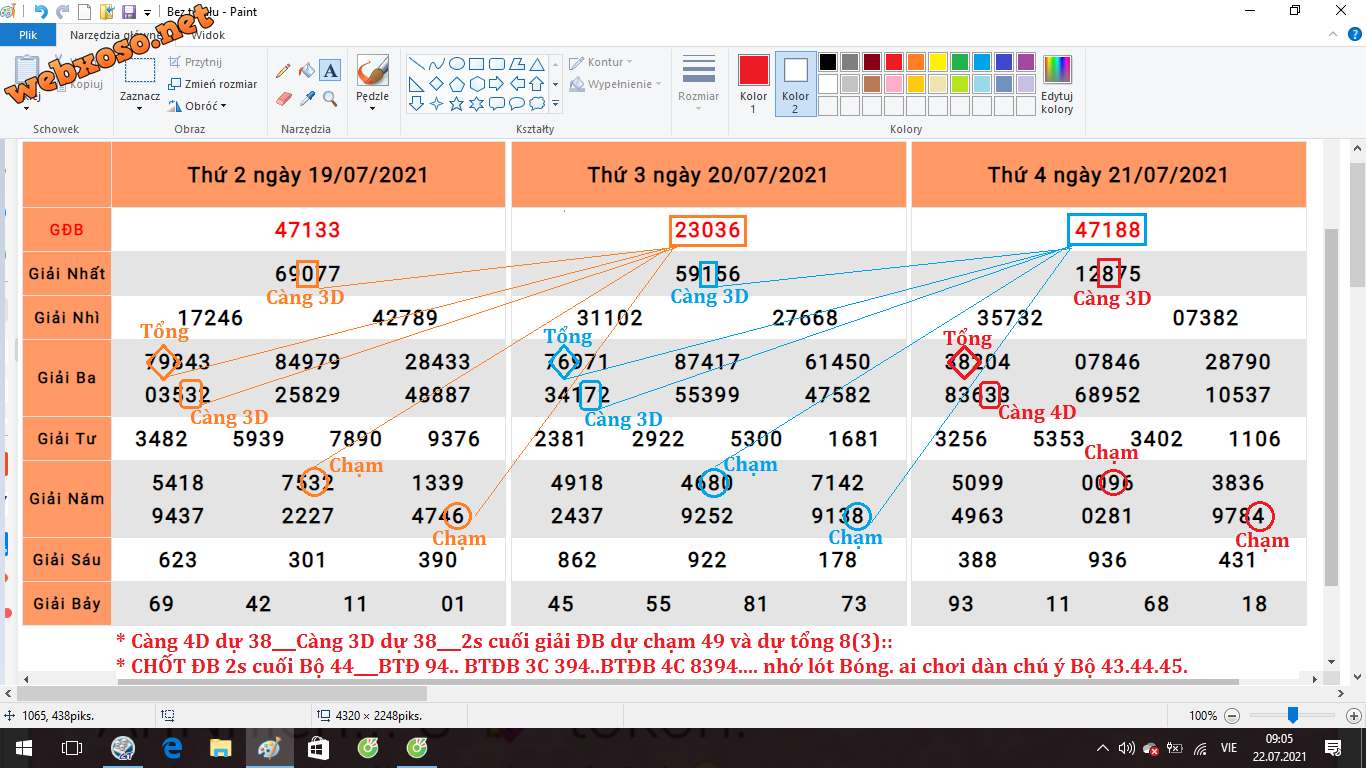Viewport: 1366px width, 768px height.
Task: Activate the Text tool
Action: click(330, 71)
